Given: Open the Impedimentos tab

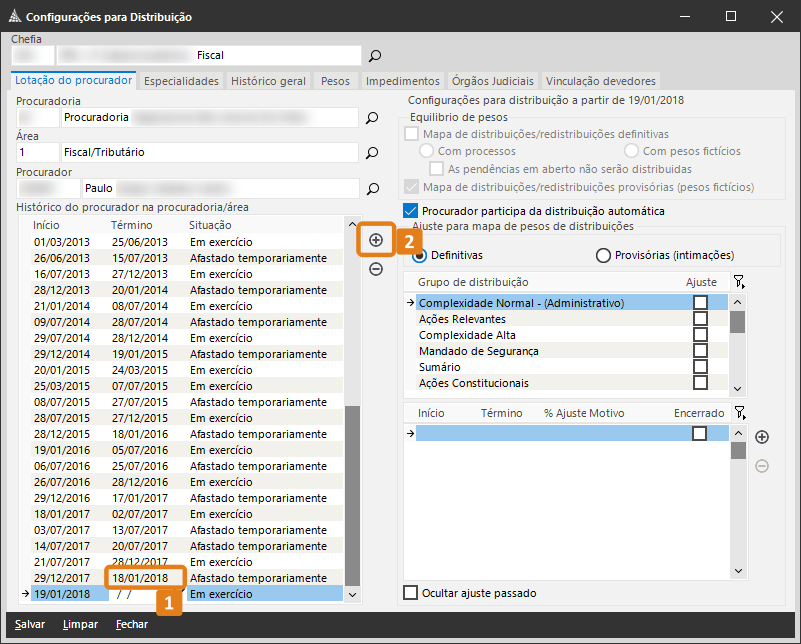Looking at the screenshot, I should tap(402, 81).
